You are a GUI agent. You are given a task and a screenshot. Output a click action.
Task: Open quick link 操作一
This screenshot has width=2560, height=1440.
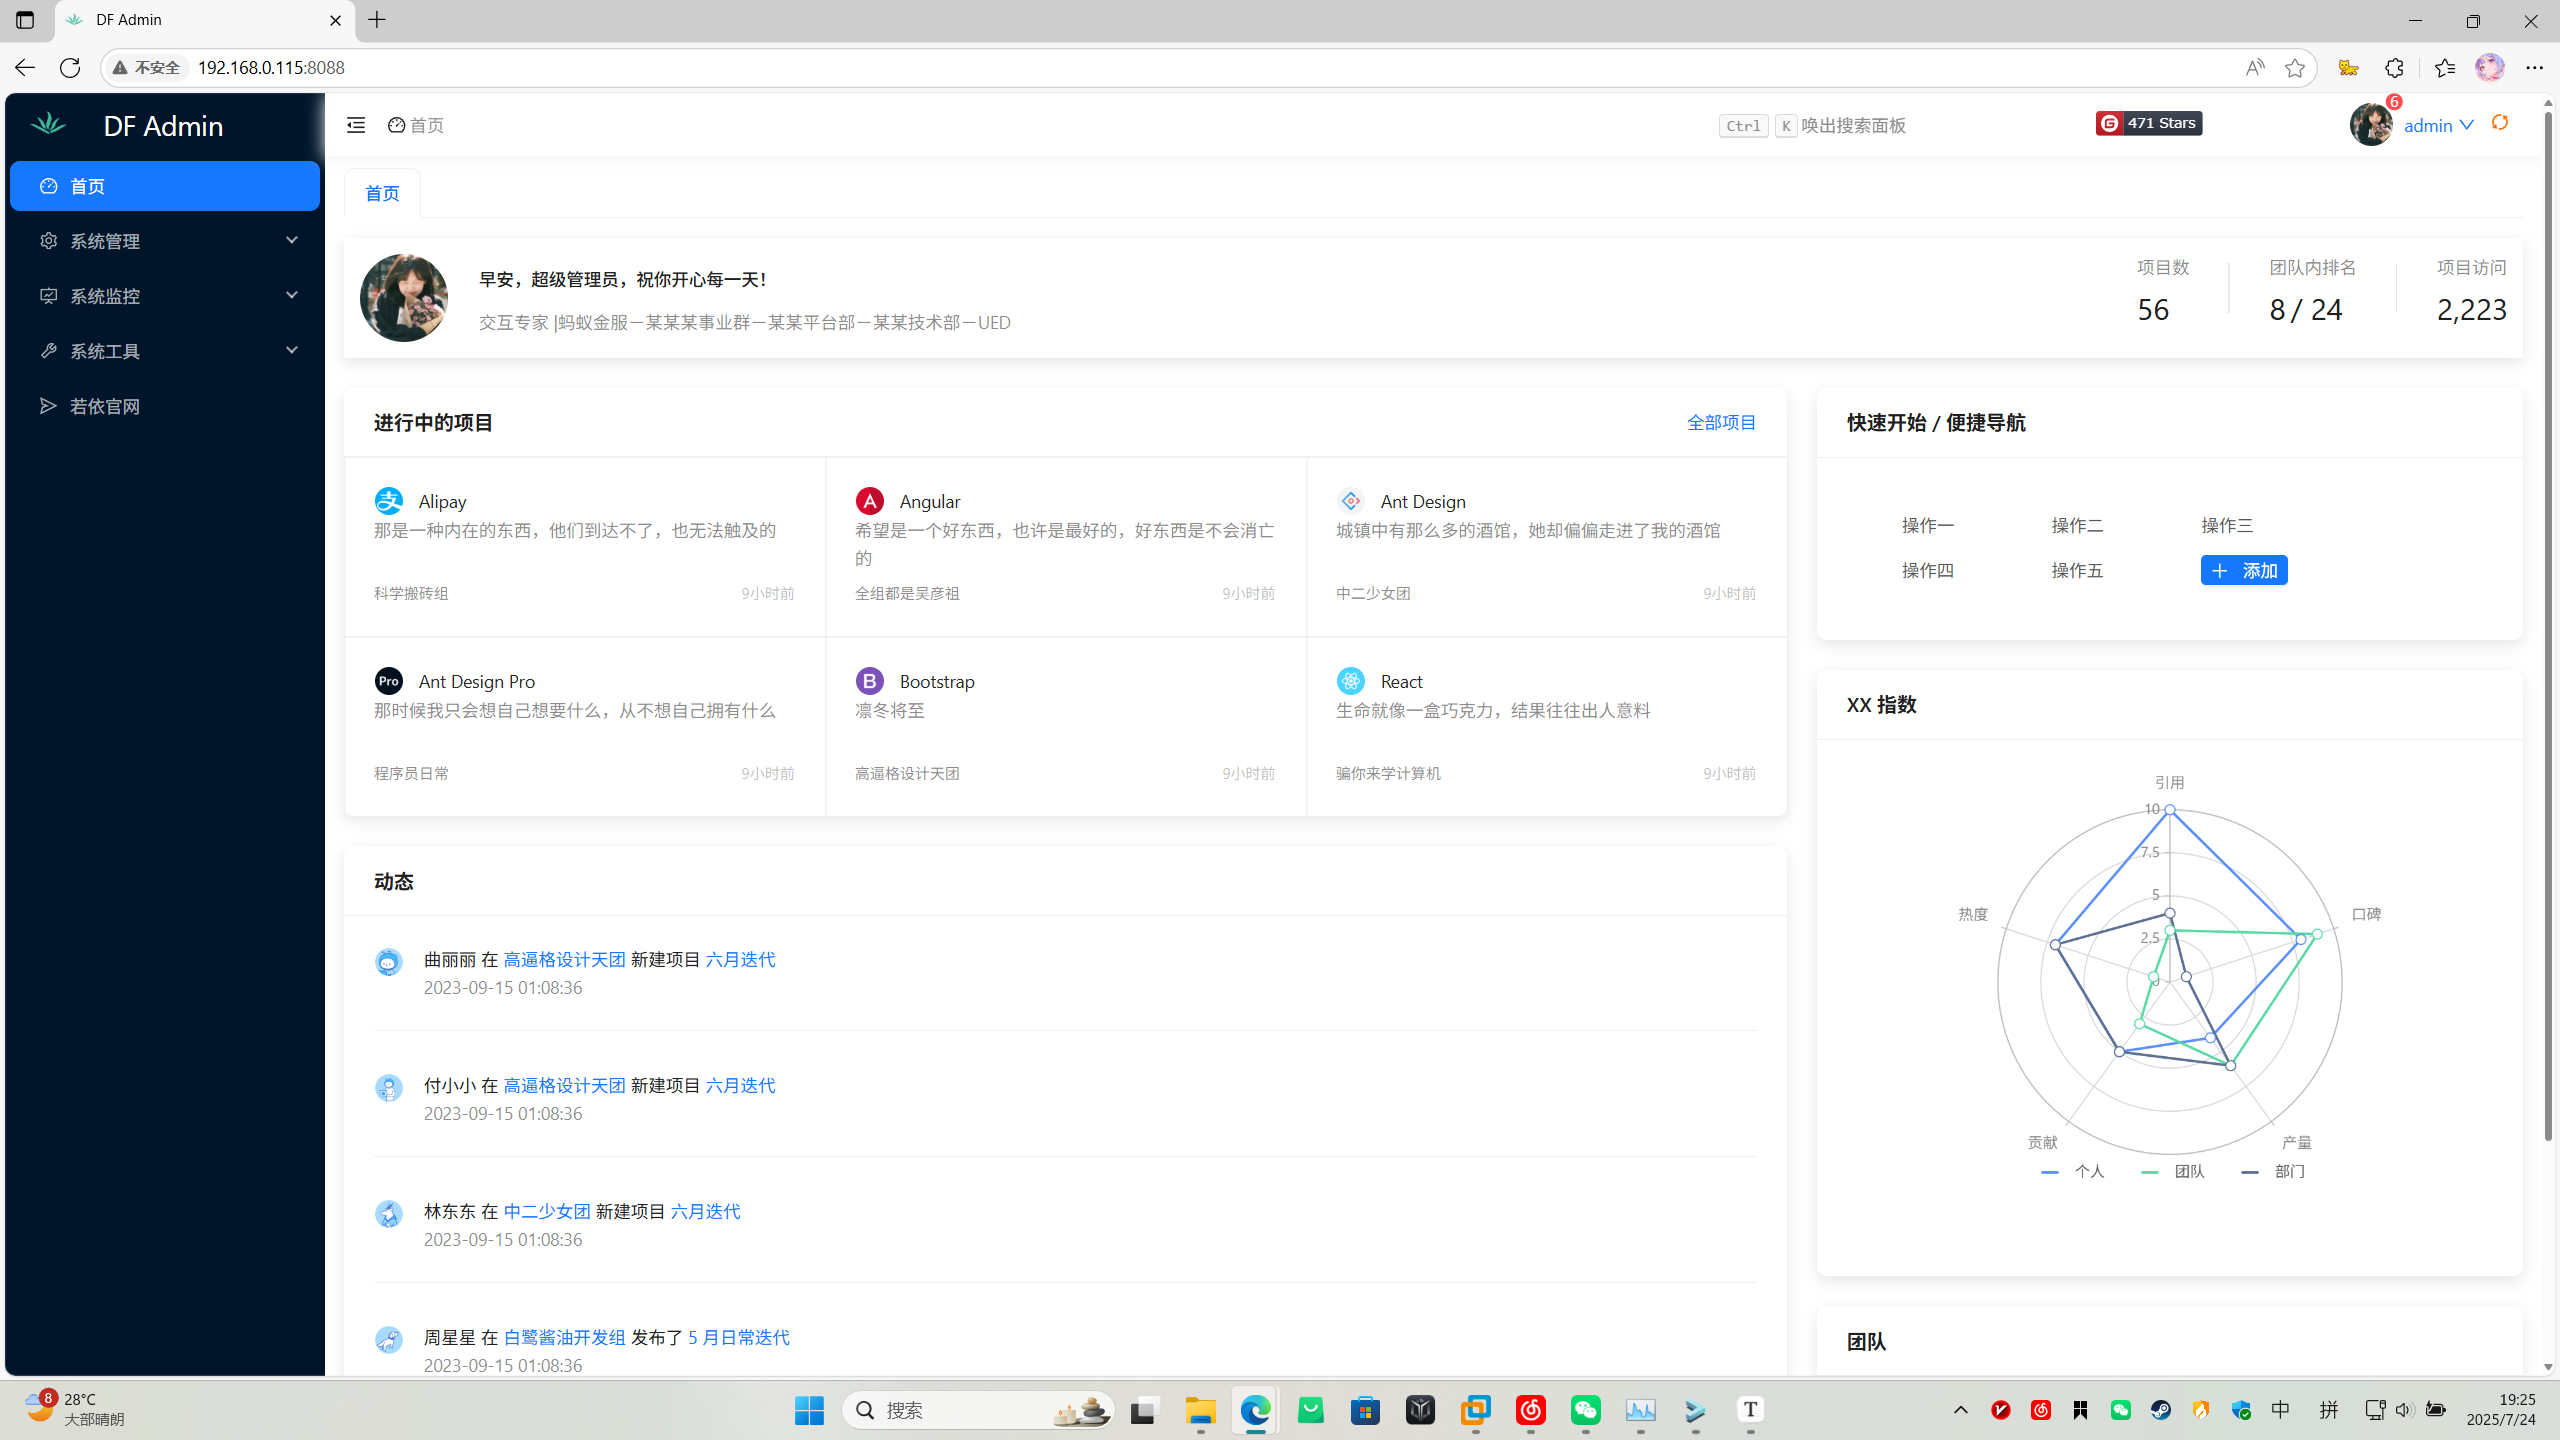pos(1928,525)
